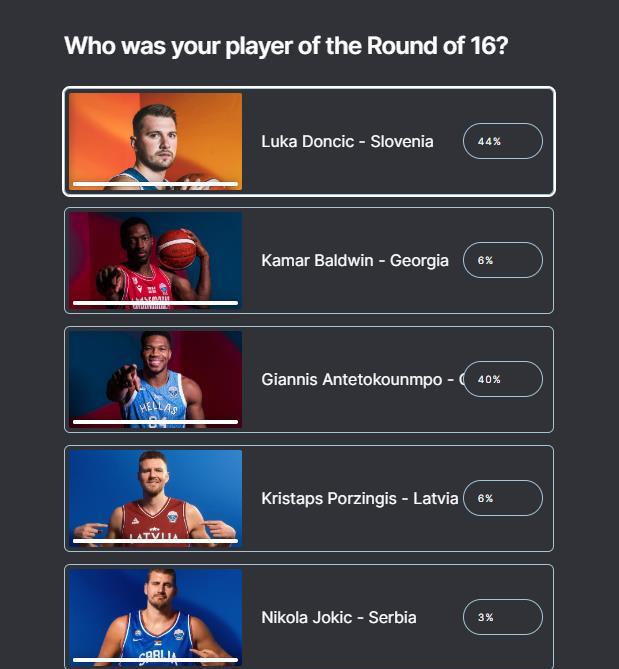Screen dimensions: 619x669
Task: Click the white bar under Doncic's photo
Action: 155,184
